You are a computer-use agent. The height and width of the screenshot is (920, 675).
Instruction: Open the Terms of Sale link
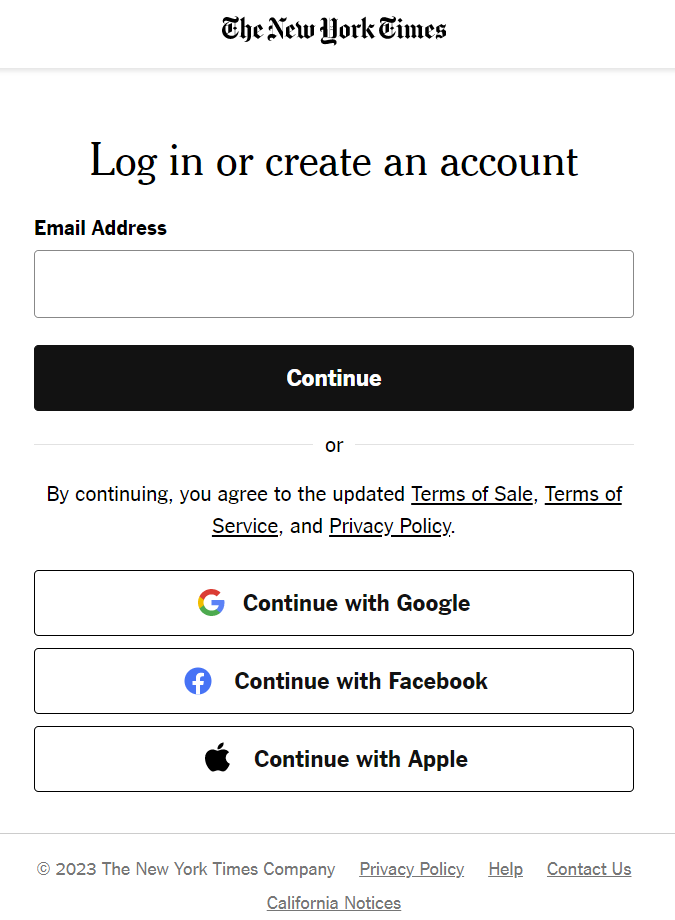(472, 494)
